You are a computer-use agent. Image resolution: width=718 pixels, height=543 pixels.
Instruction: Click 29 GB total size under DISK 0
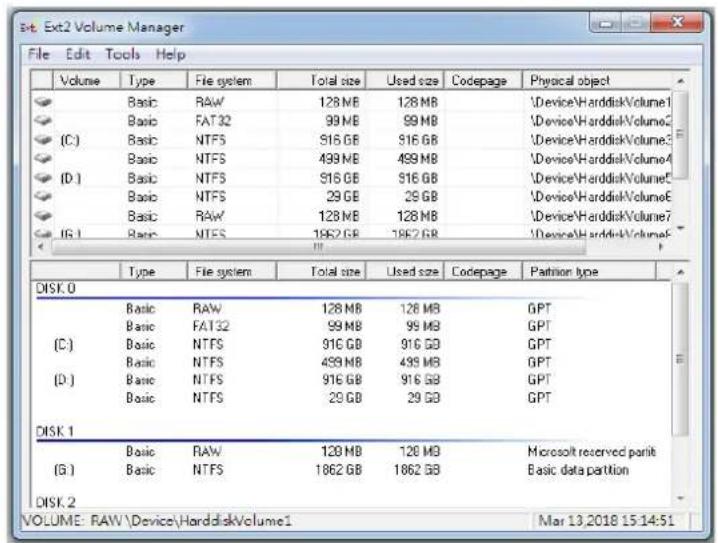tap(345, 397)
